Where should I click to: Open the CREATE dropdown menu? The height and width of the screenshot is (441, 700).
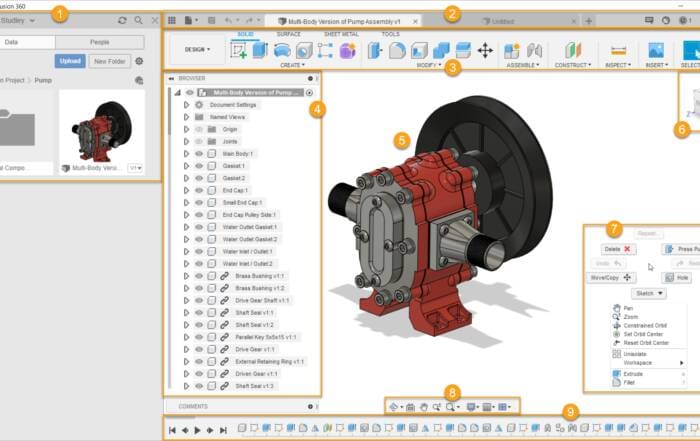pyautogui.click(x=292, y=65)
